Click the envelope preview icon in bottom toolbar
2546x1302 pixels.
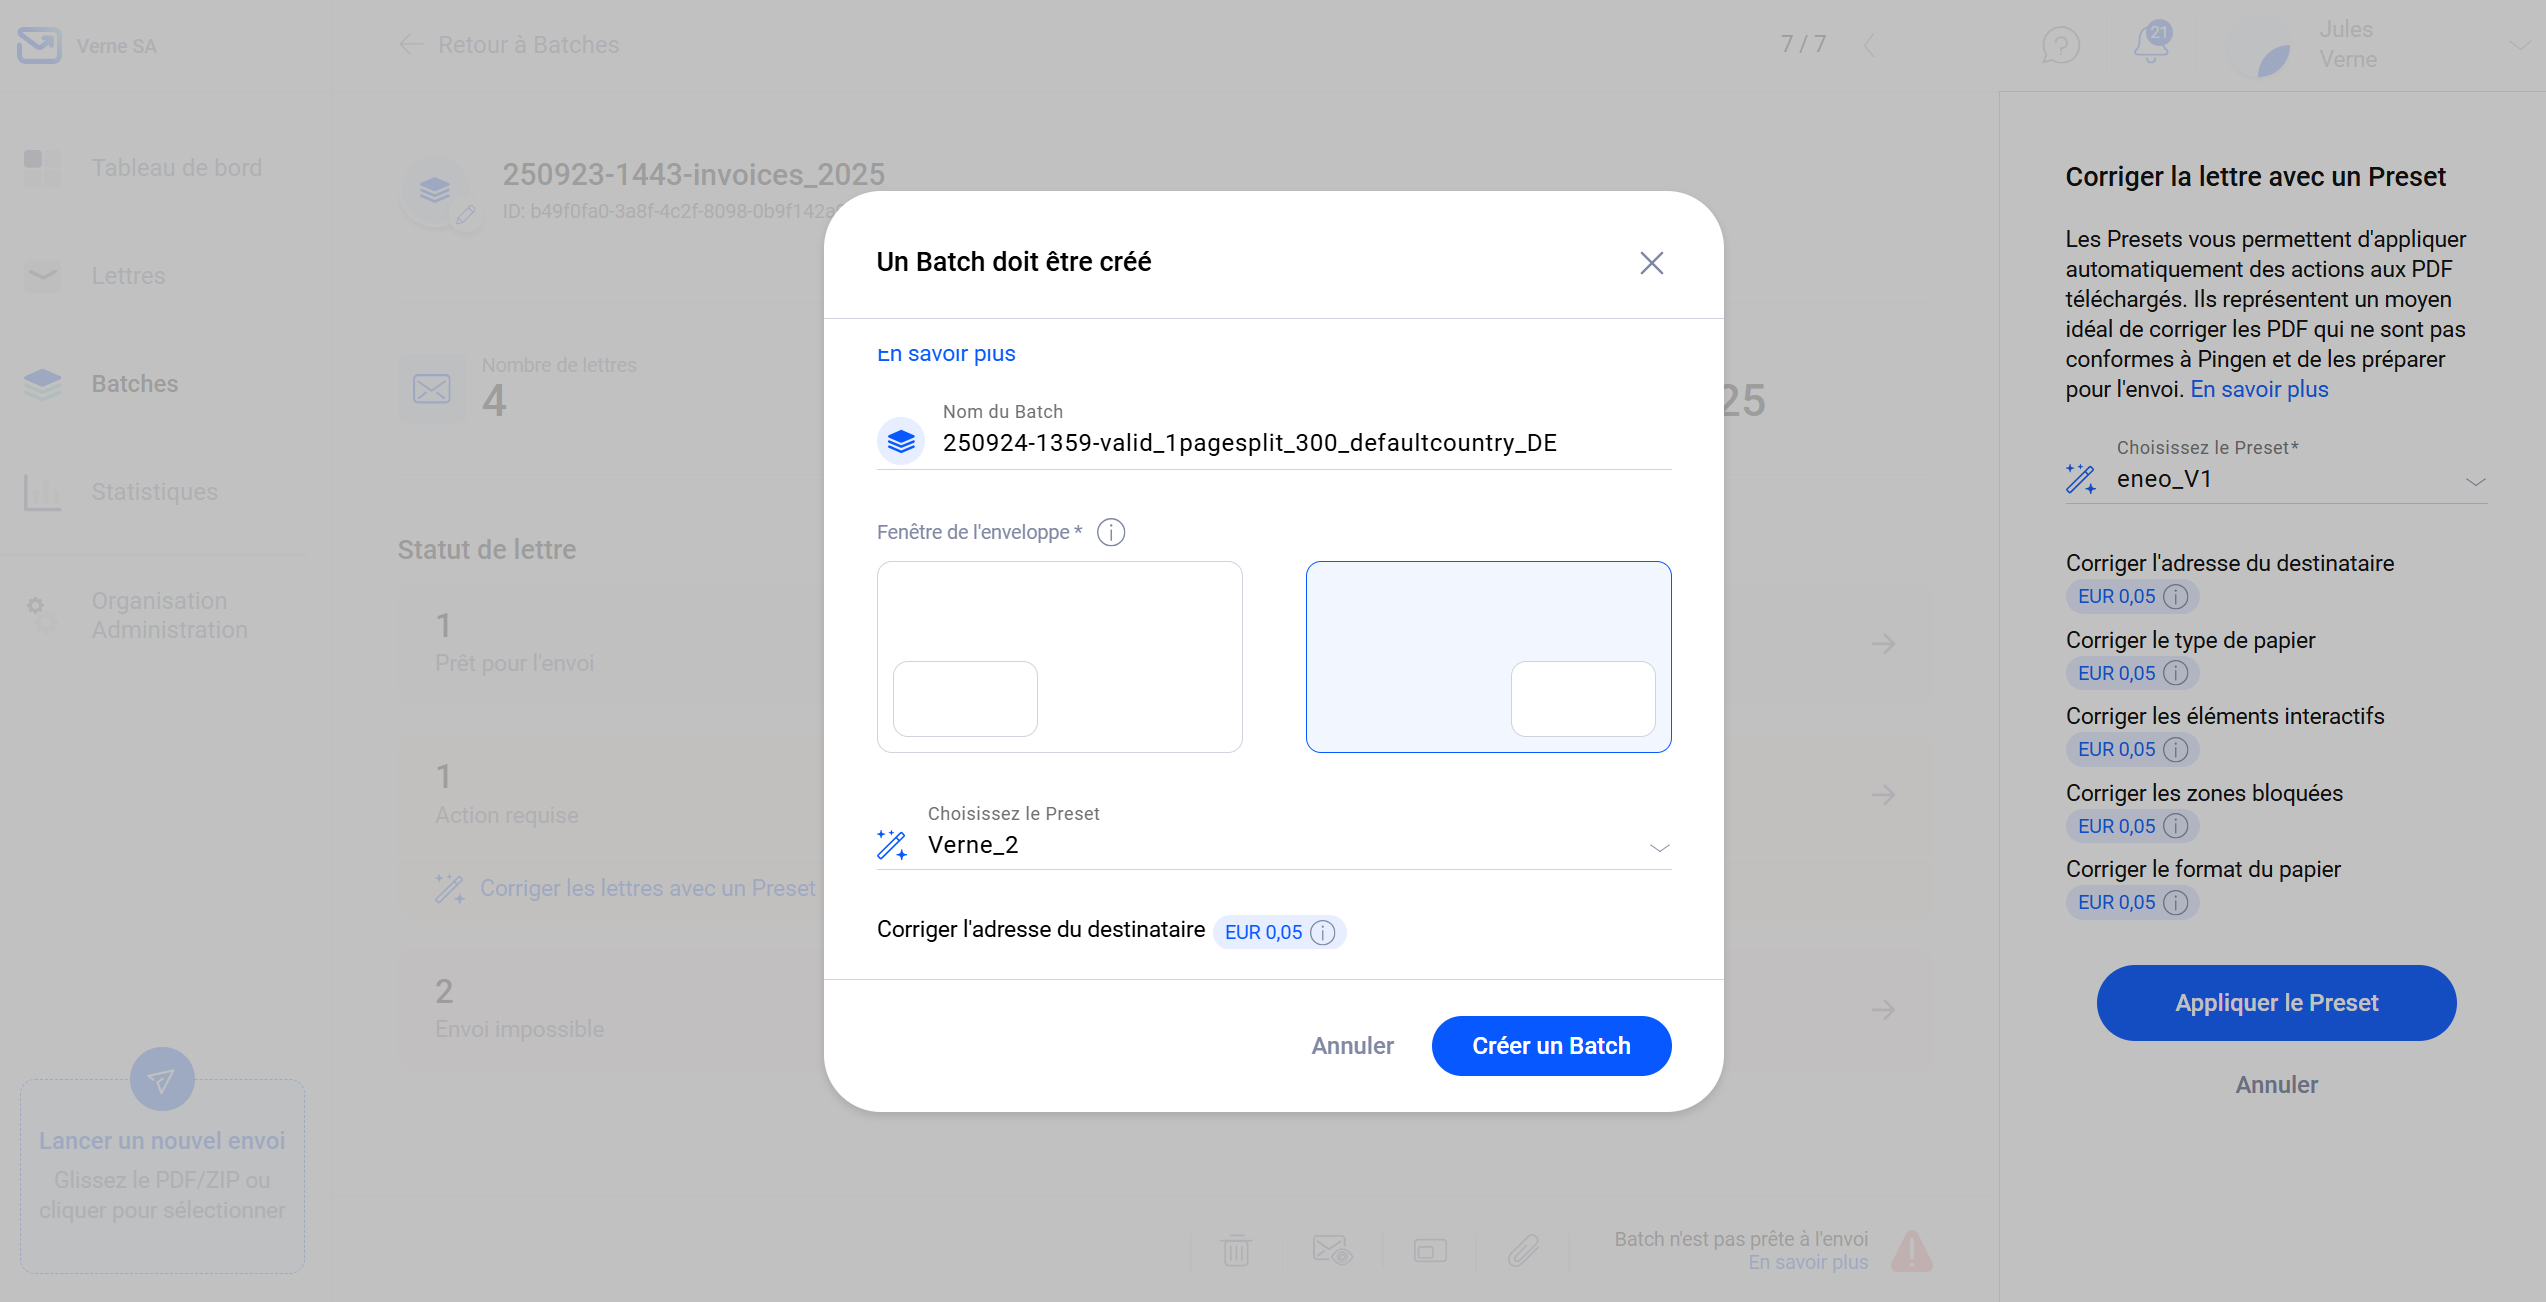pos(1332,1250)
